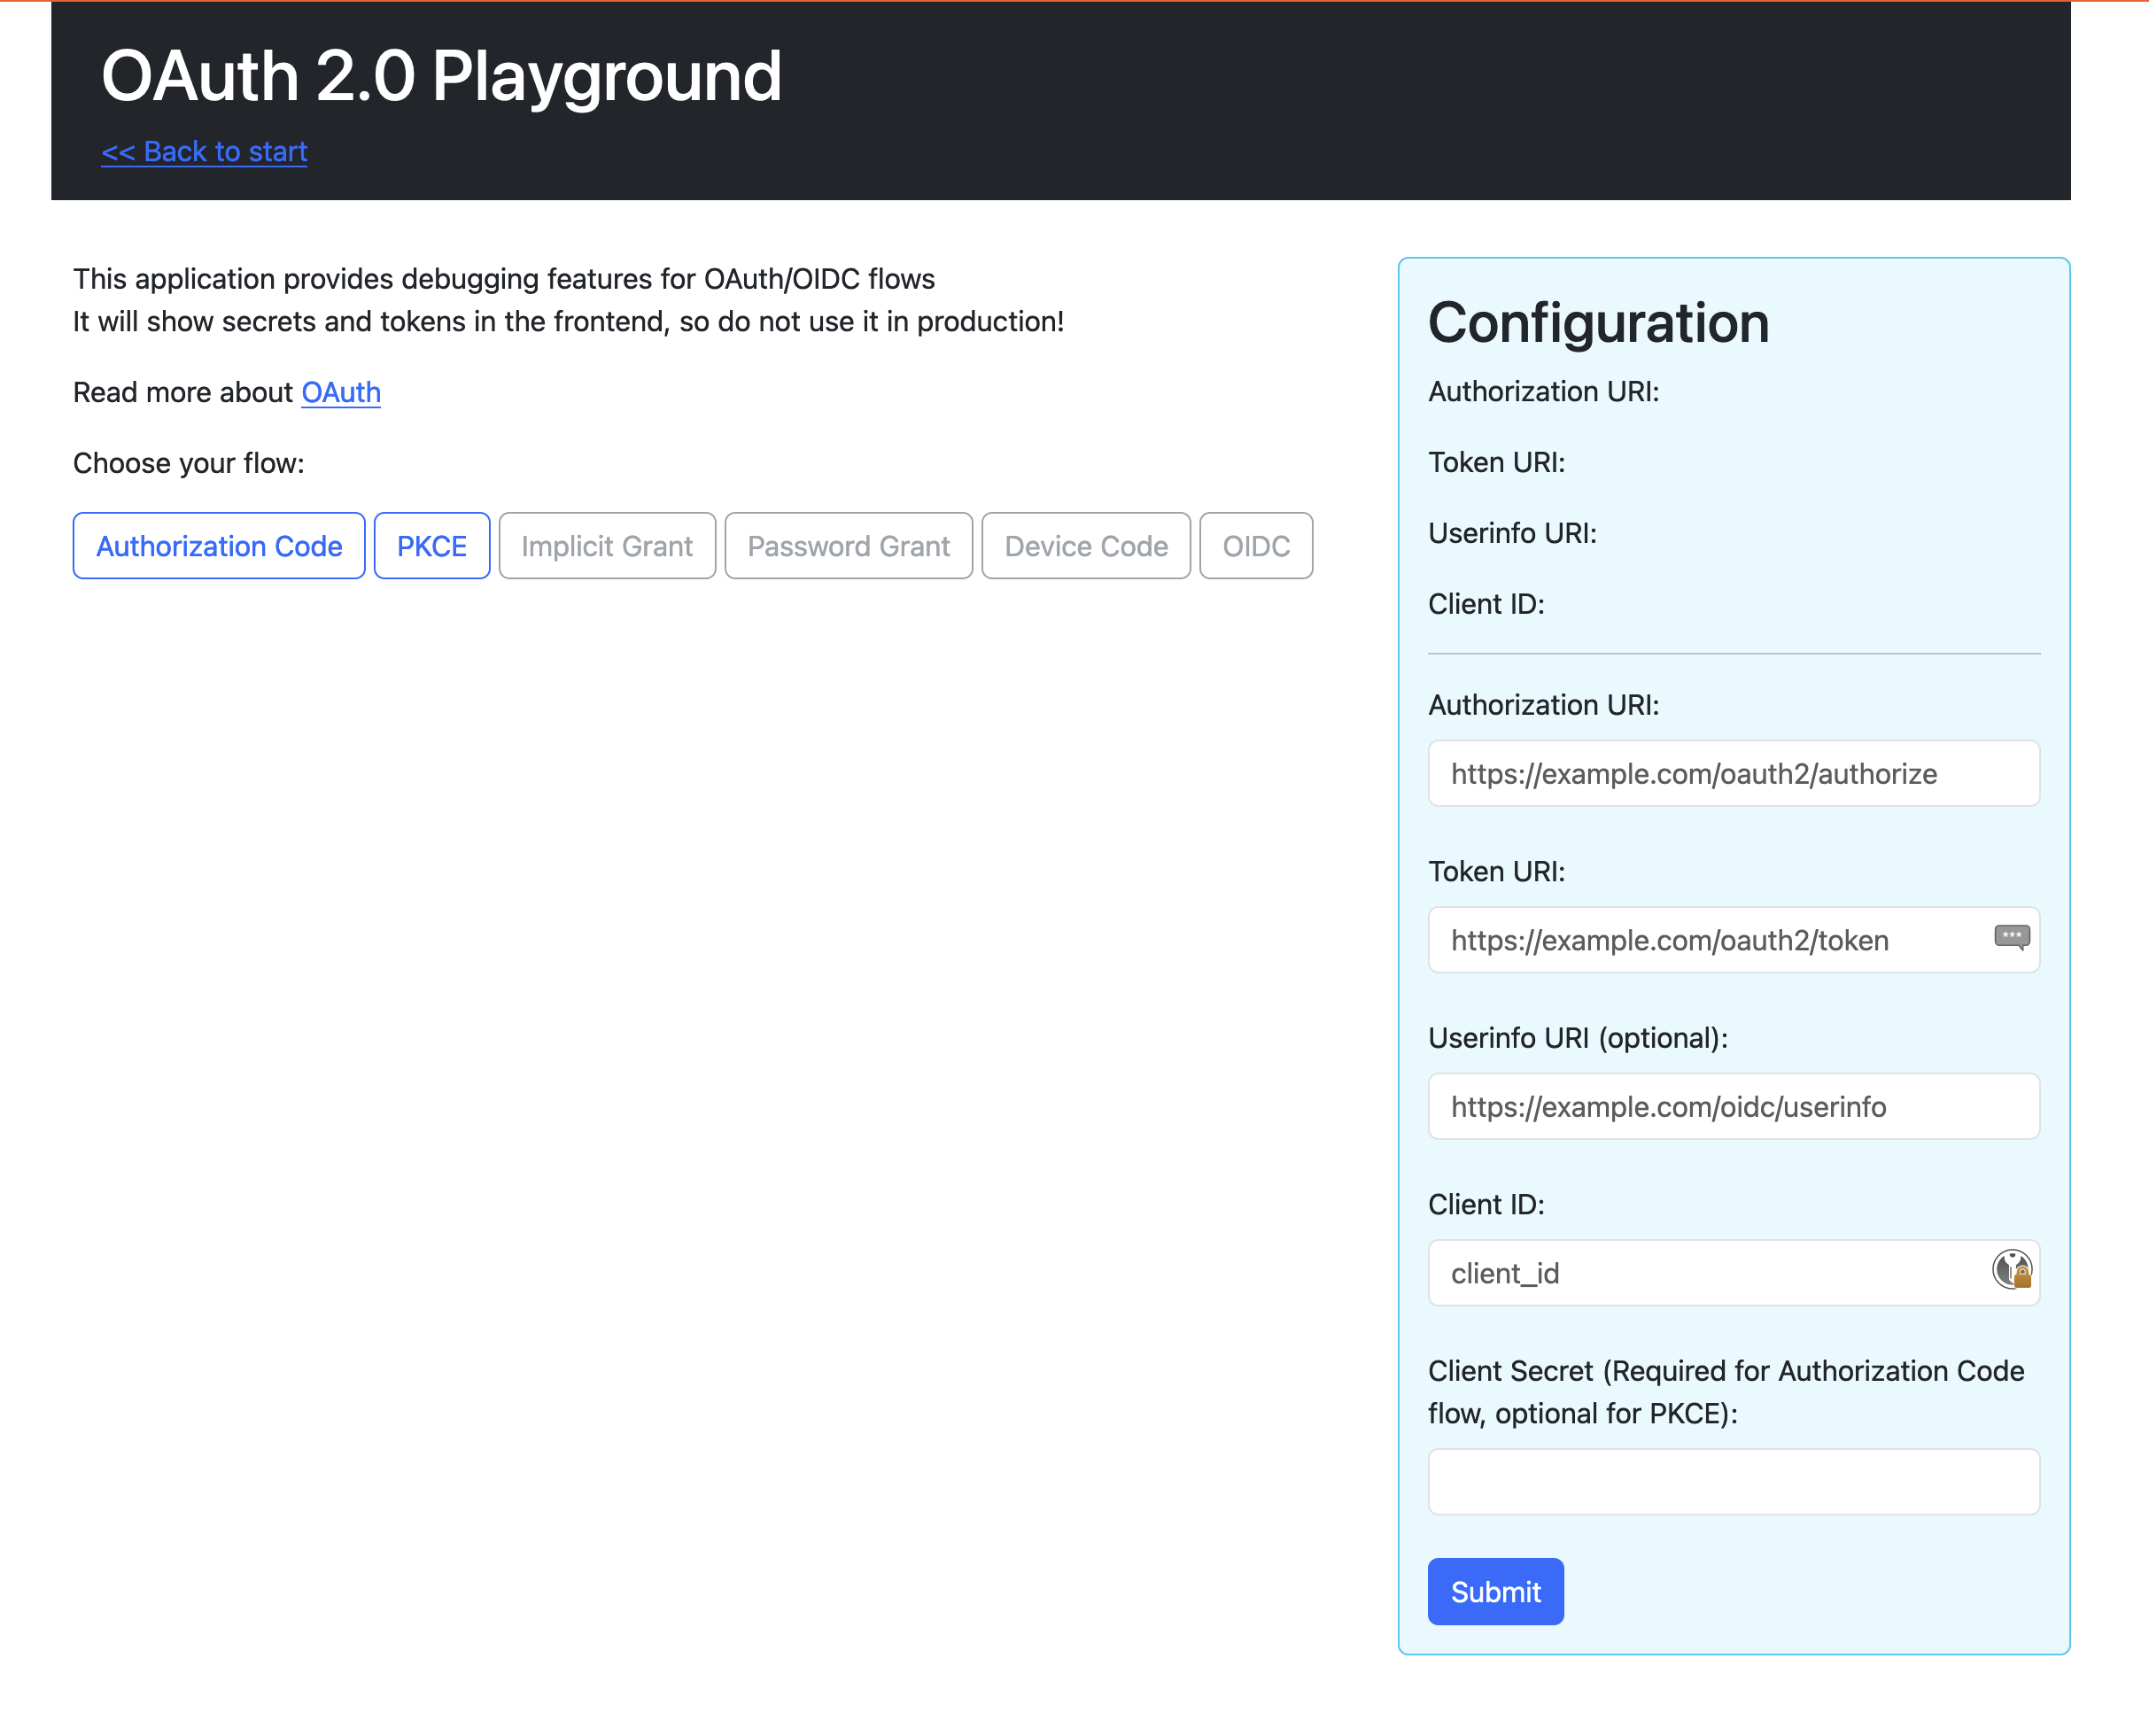Submit the configuration form

pos(1494,1591)
